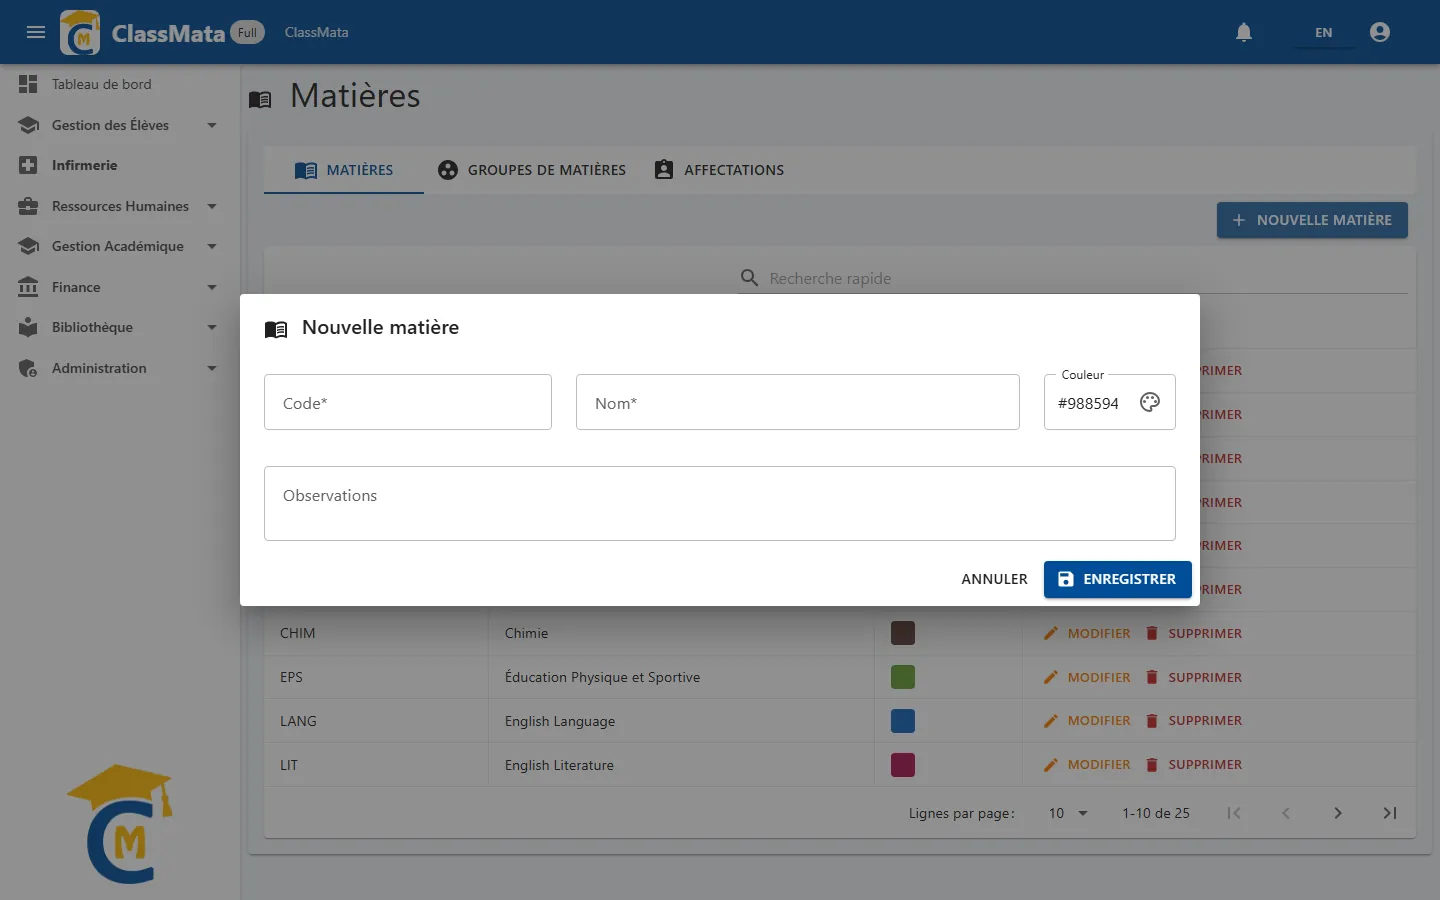Focus the Code input field
Viewport: 1440px width, 900px height.
click(408, 402)
